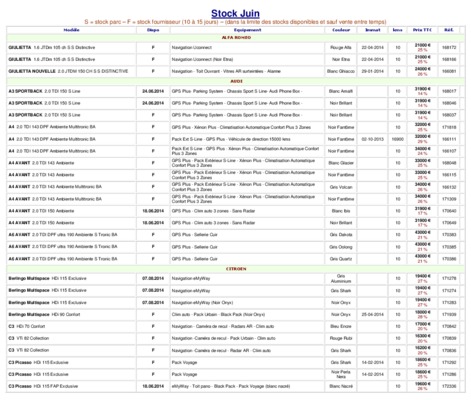Click the '172336' reference number cell
The width and height of the screenshot is (471, 400).
click(x=449, y=386)
